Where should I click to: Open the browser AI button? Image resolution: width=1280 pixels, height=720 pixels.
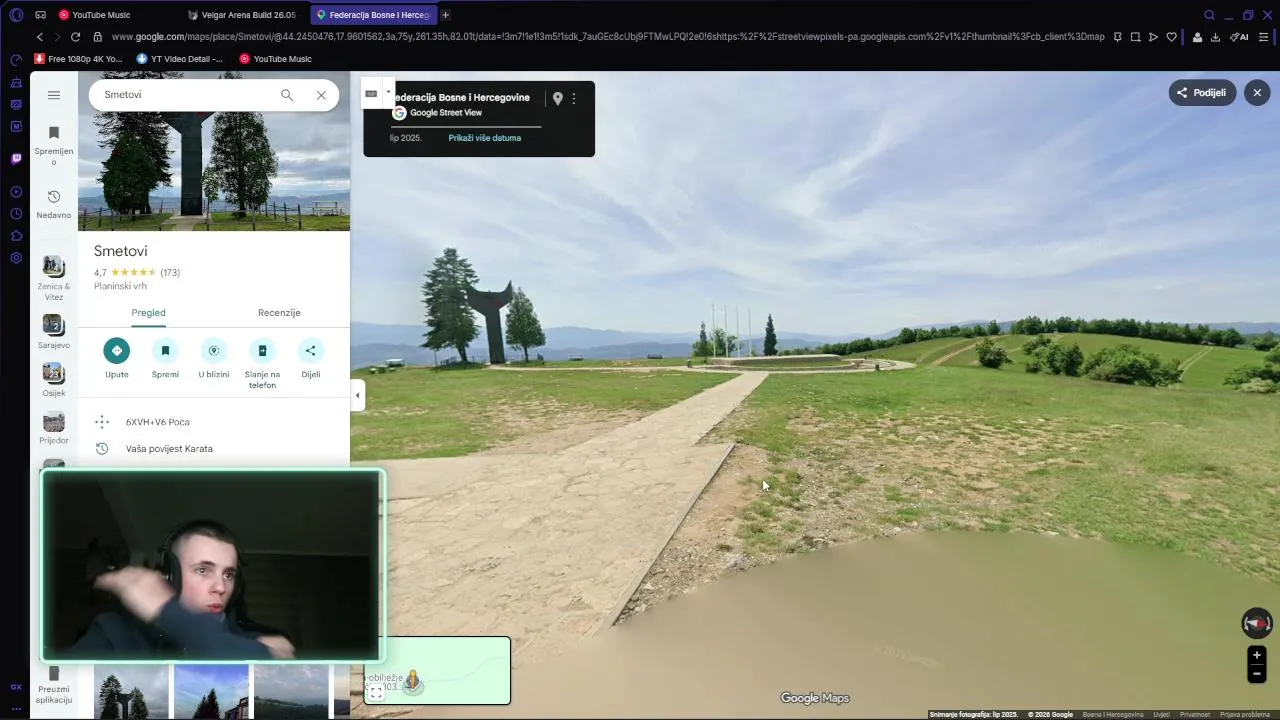(1239, 37)
